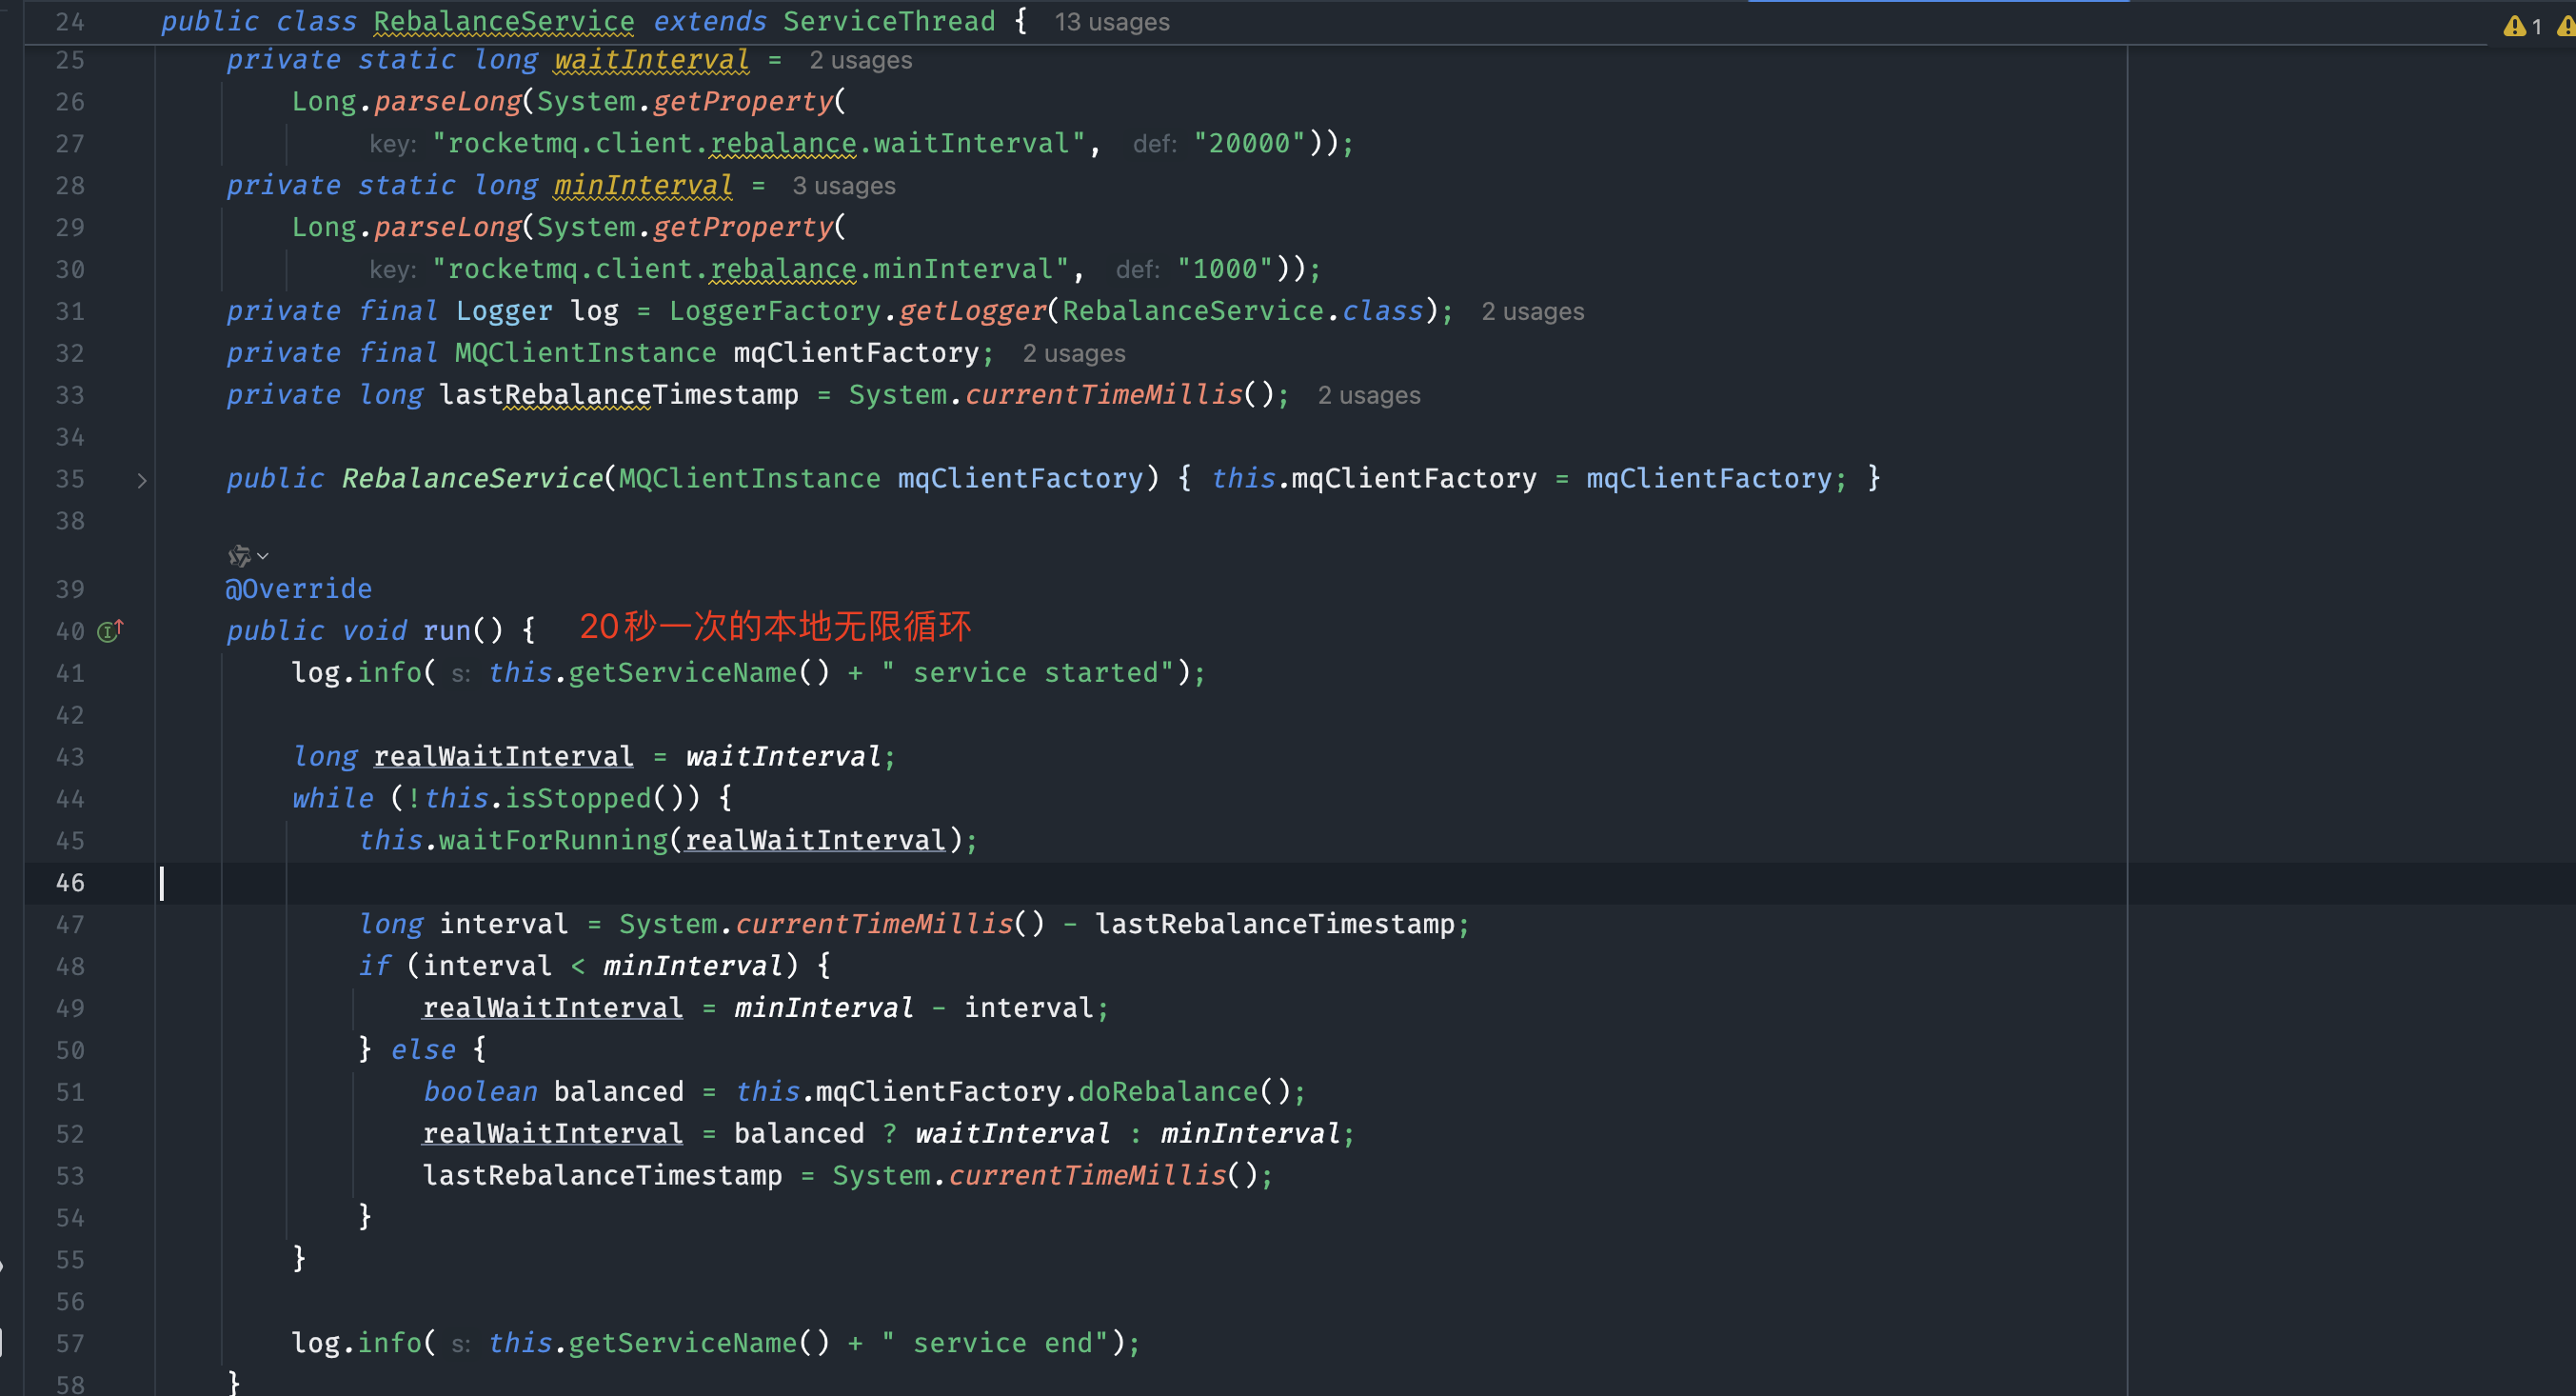Click the minInterval field declaration on line 28

tap(643, 186)
